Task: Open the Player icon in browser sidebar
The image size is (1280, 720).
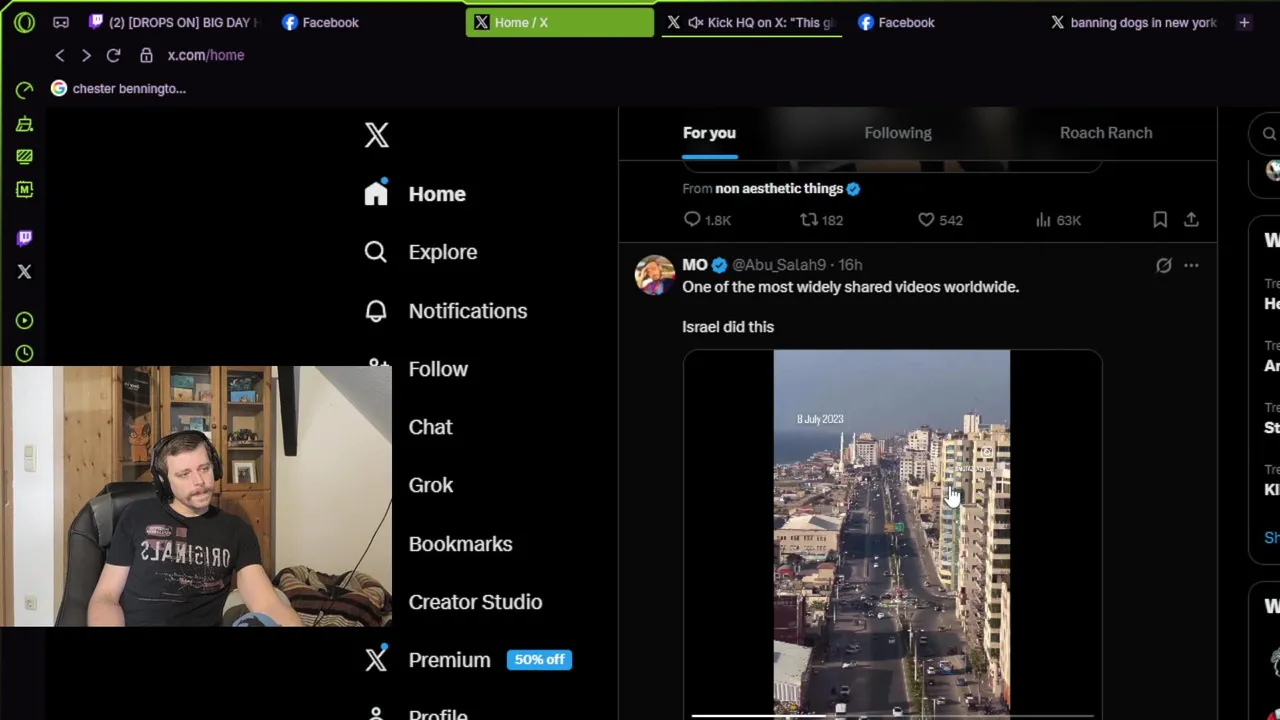Action: [x=25, y=320]
